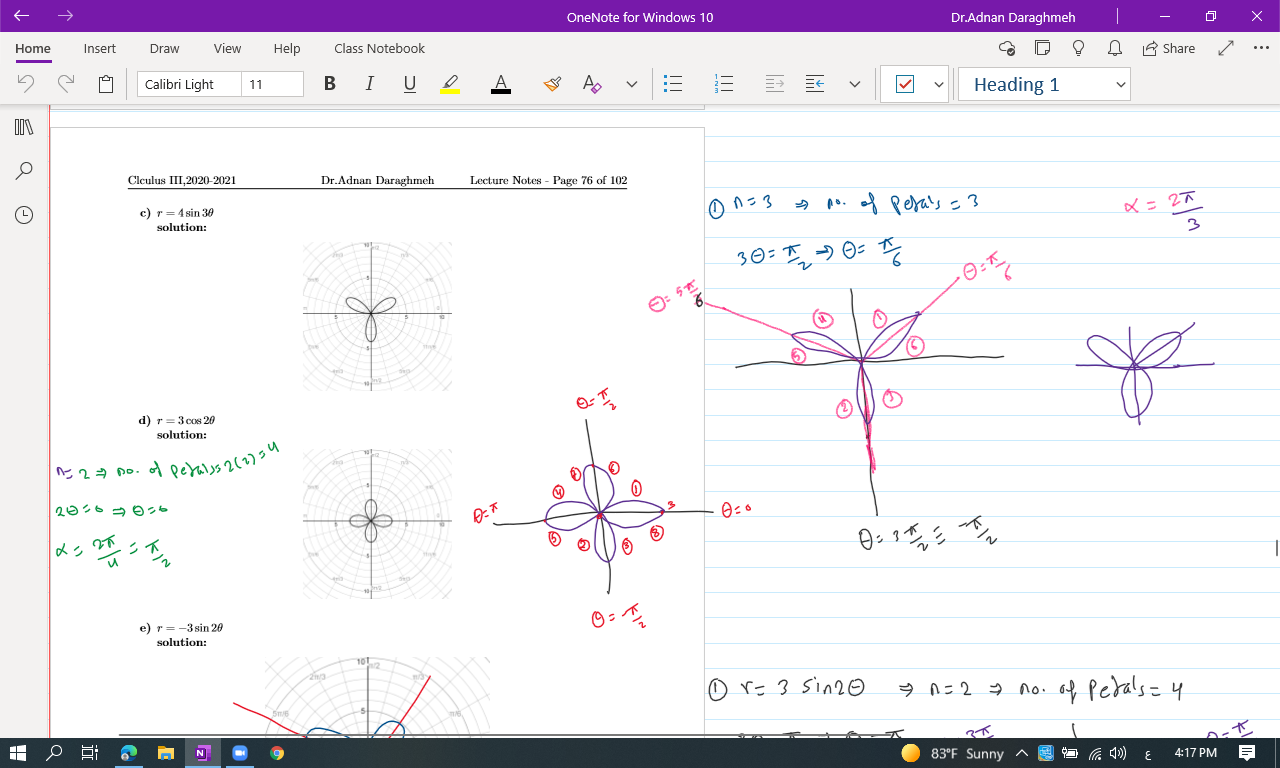Toggle Italic formatting
This screenshot has height=768, width=1280.
369,84
